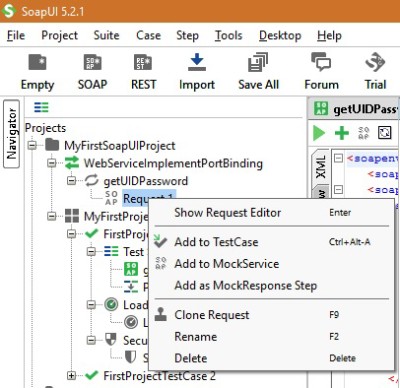This screenshot has height=388, width=400.
Task: Open the Tools menu
Action: pyautogui.click(x=229, y=35)
